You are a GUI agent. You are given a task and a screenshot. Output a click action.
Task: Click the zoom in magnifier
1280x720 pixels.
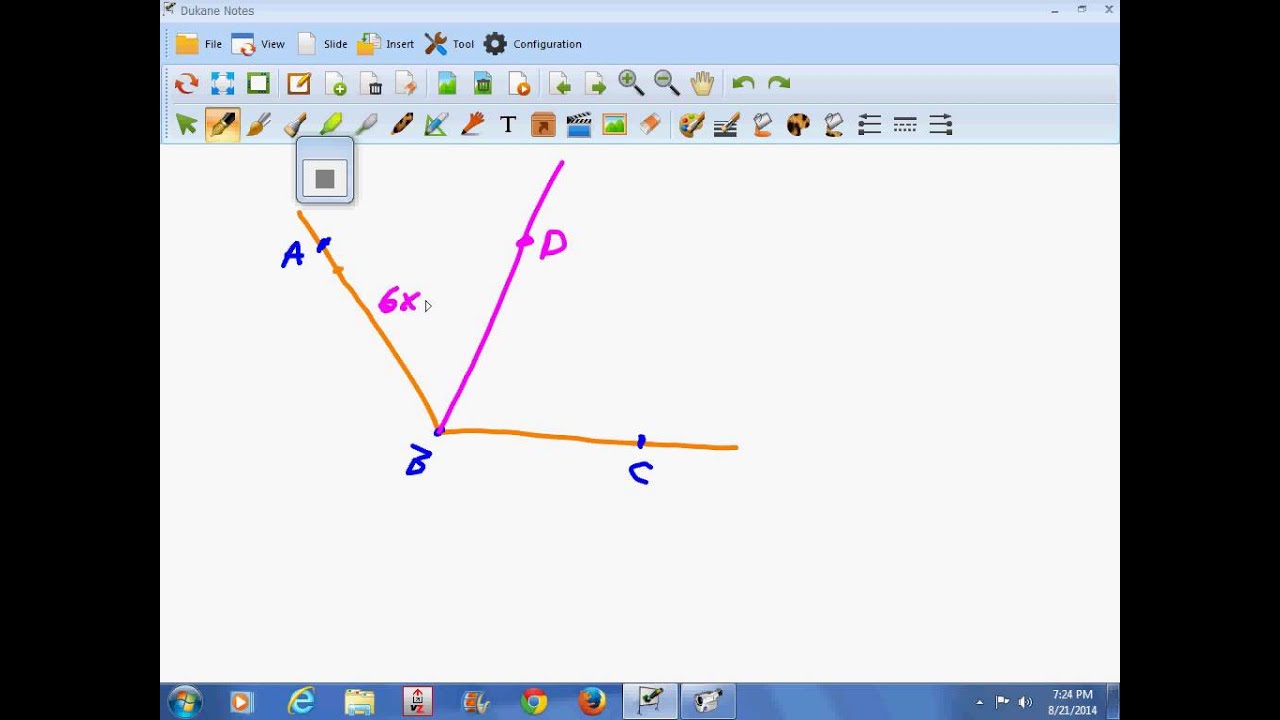click(x=631, y=83)
